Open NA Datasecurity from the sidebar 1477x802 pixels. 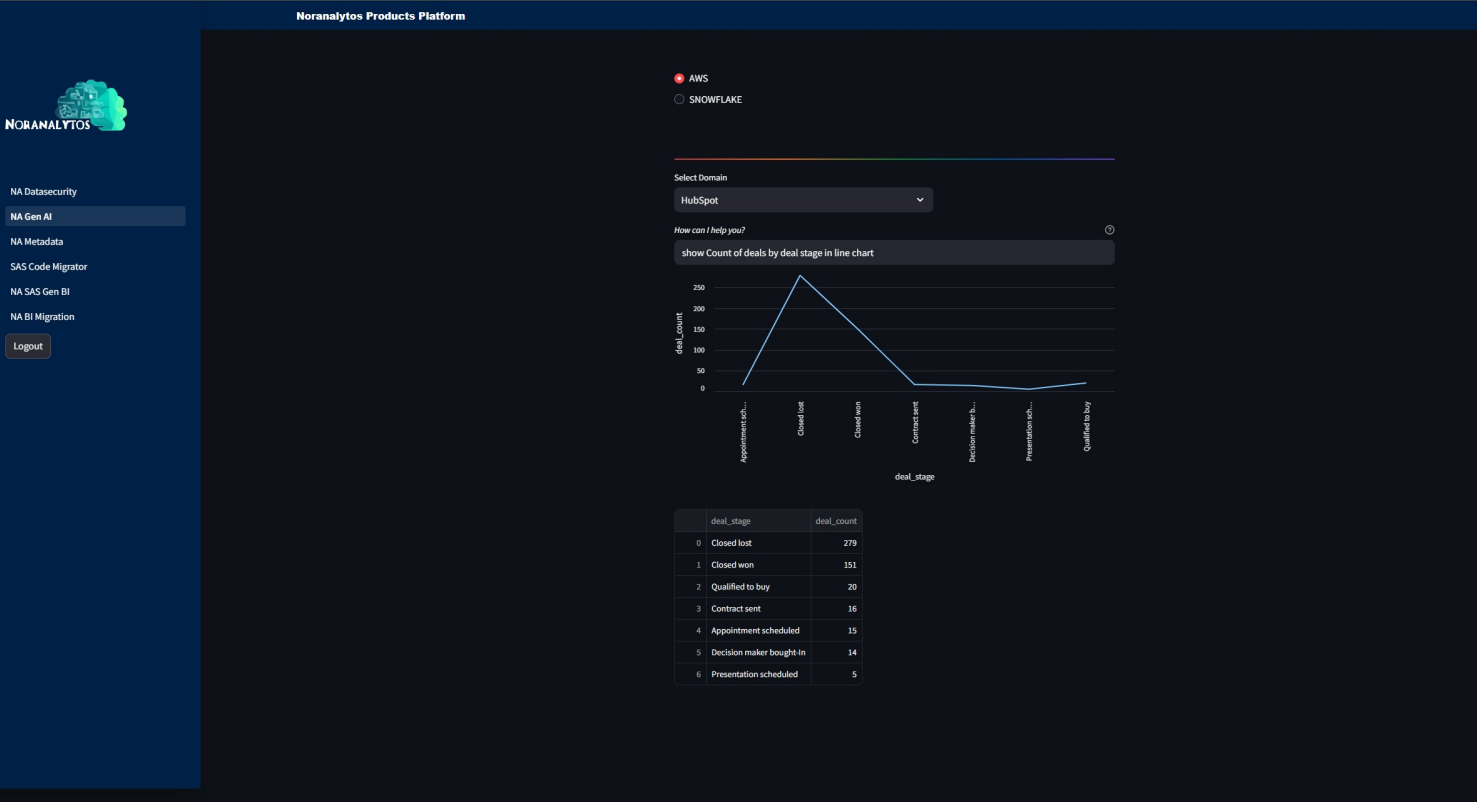tap(43, 191)
